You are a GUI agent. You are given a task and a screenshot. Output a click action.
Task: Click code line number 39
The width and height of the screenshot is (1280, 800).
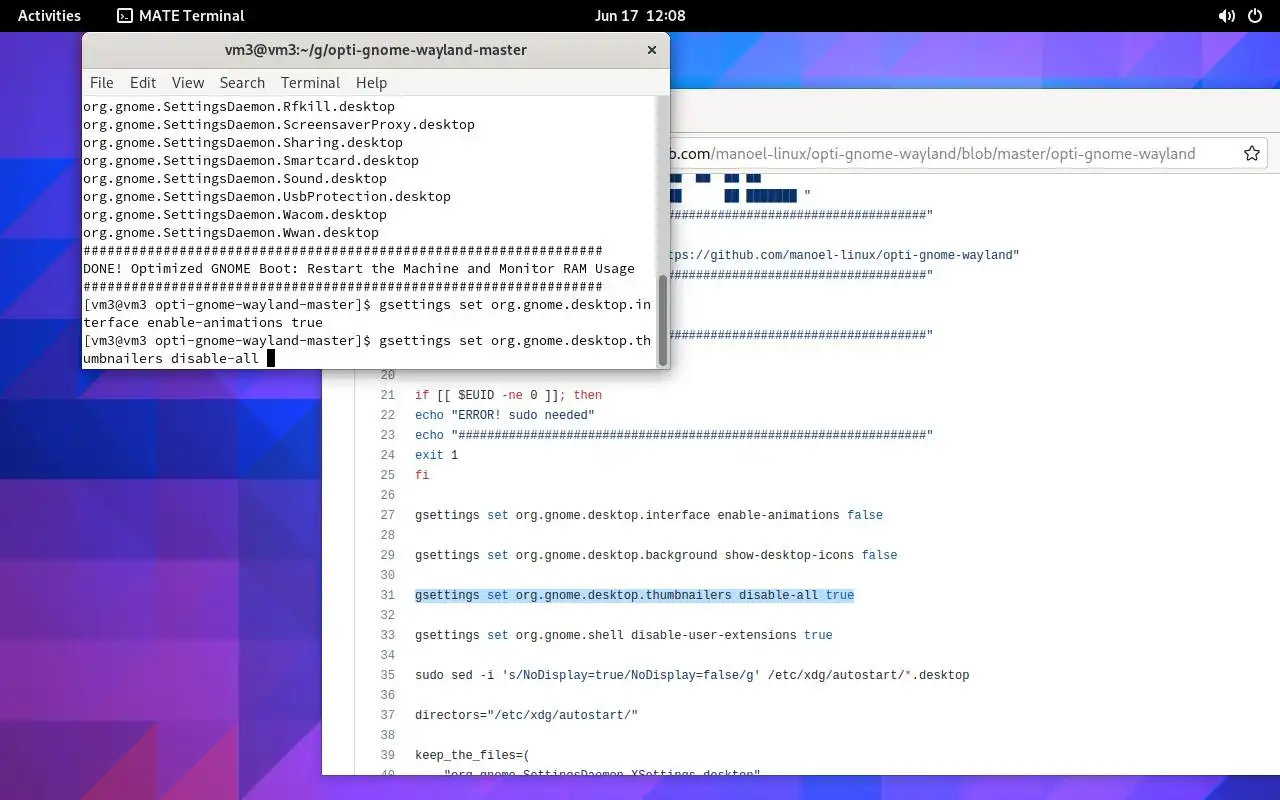pos(387,755)
